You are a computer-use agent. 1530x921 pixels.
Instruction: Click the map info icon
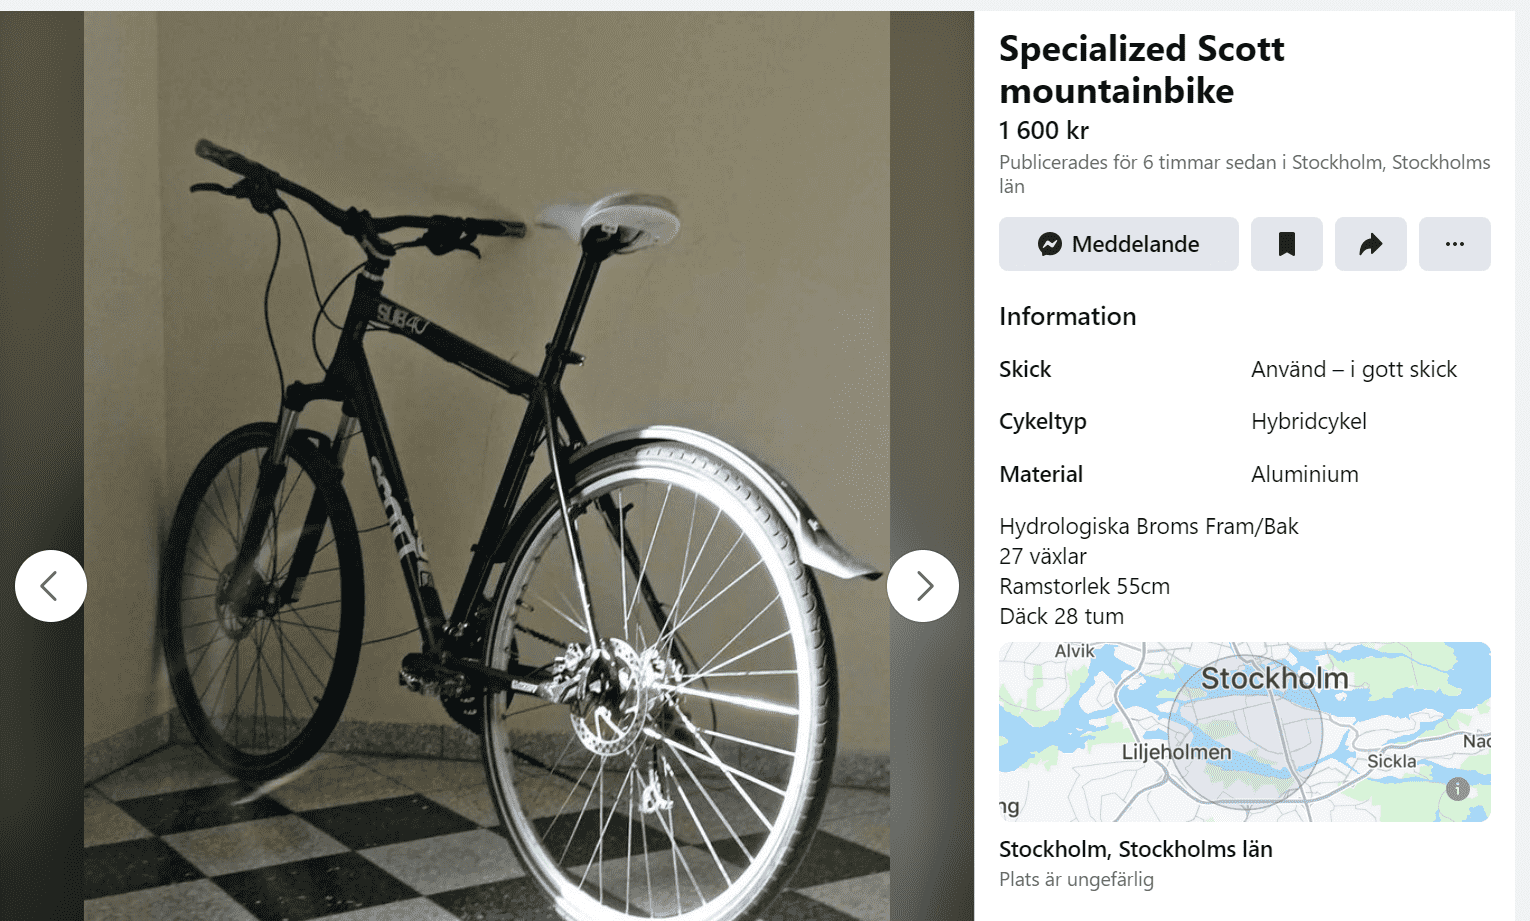(1458, 789)
